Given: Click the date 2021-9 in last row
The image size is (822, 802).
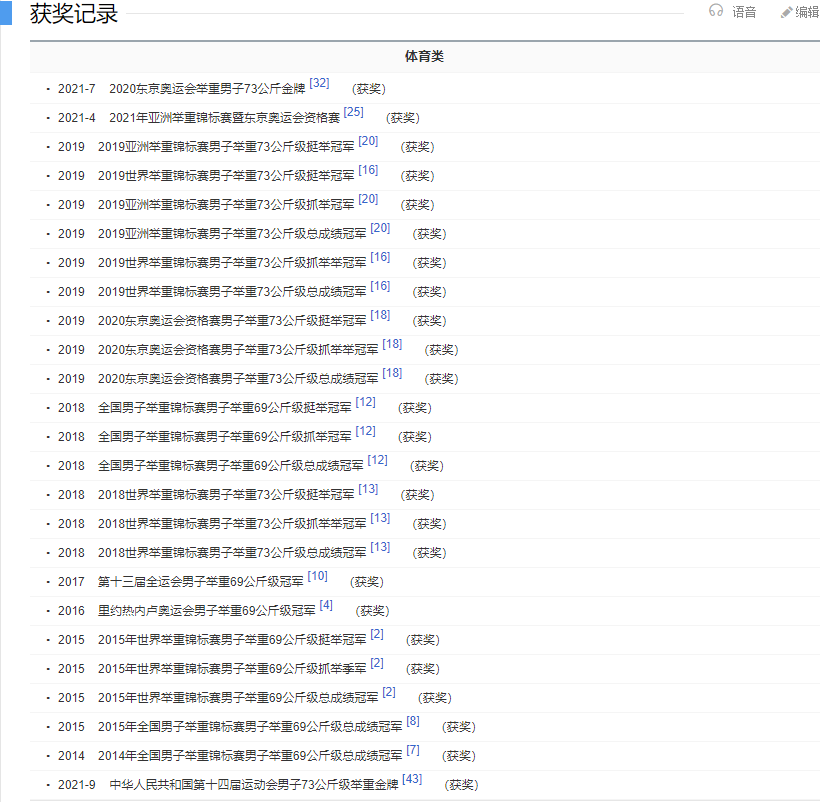Looking at the screenshot, I should click(x=77, y=785).
